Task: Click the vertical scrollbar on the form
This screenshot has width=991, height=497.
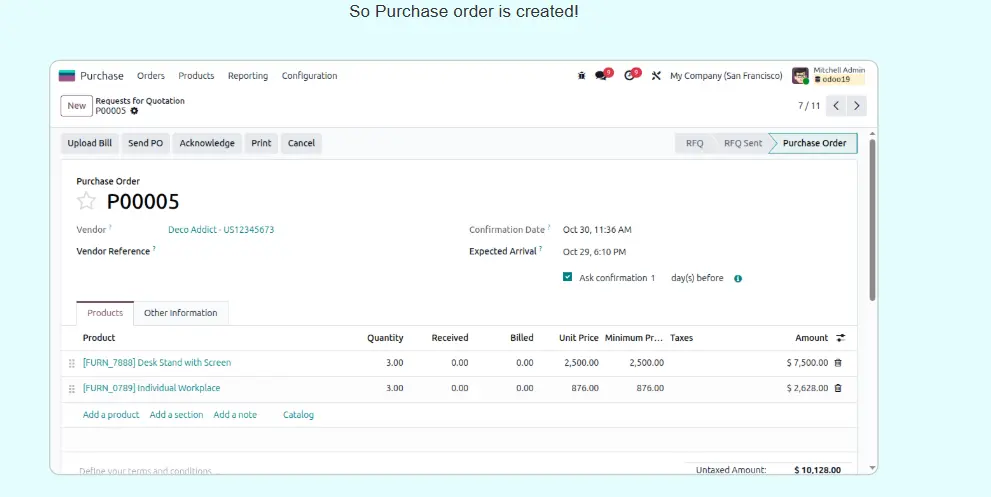Action: [x=872, y=220]
